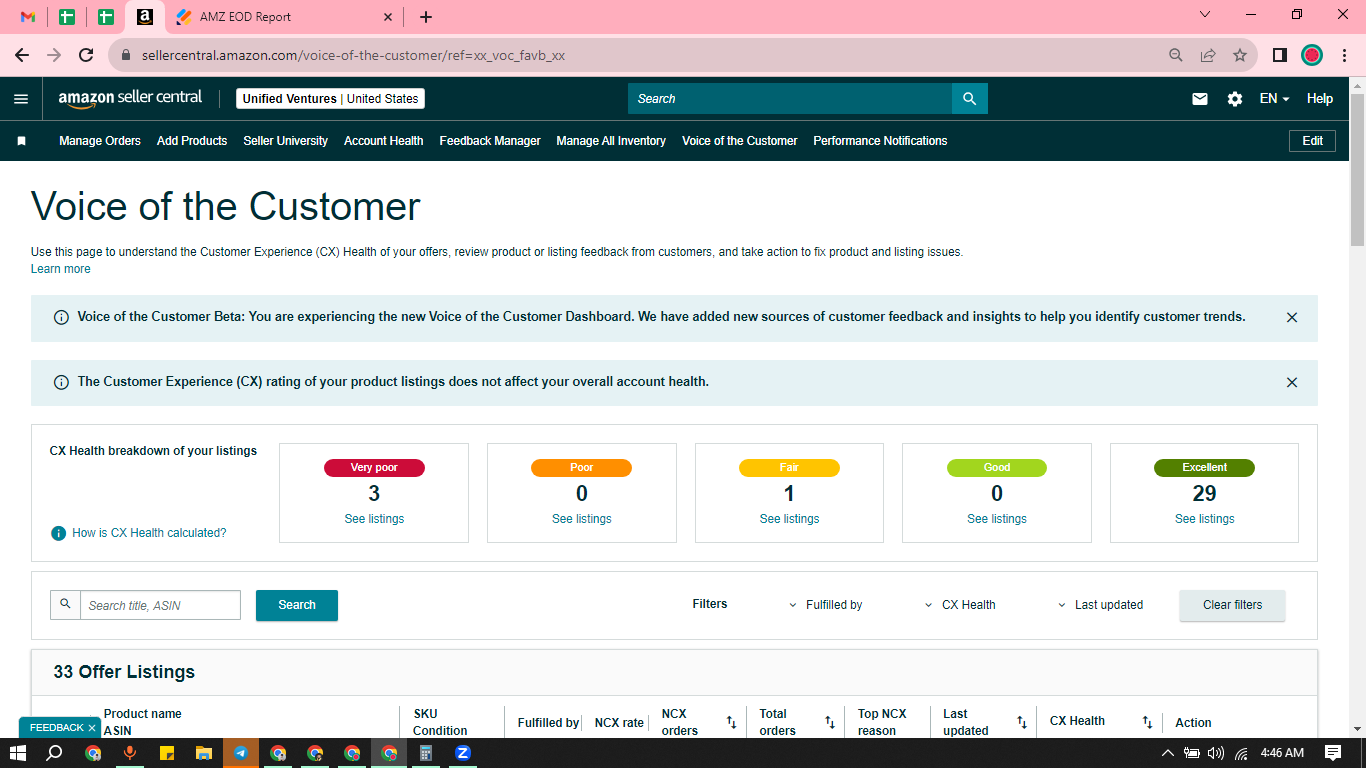Open Voice of the Customer nav link

coord(740,141)
